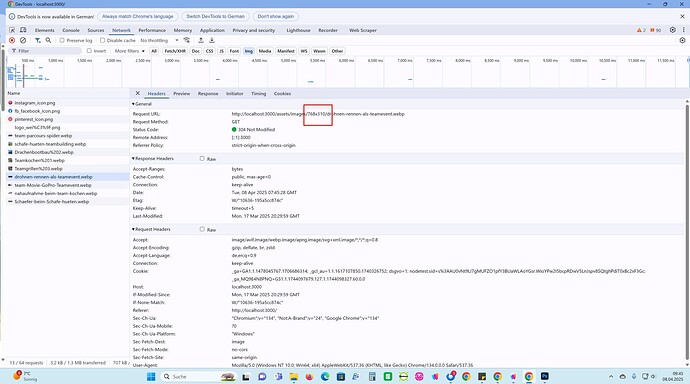Dismiss the German language infobar
The height and width of the screenshot is (384, 690).
[682, 16]
